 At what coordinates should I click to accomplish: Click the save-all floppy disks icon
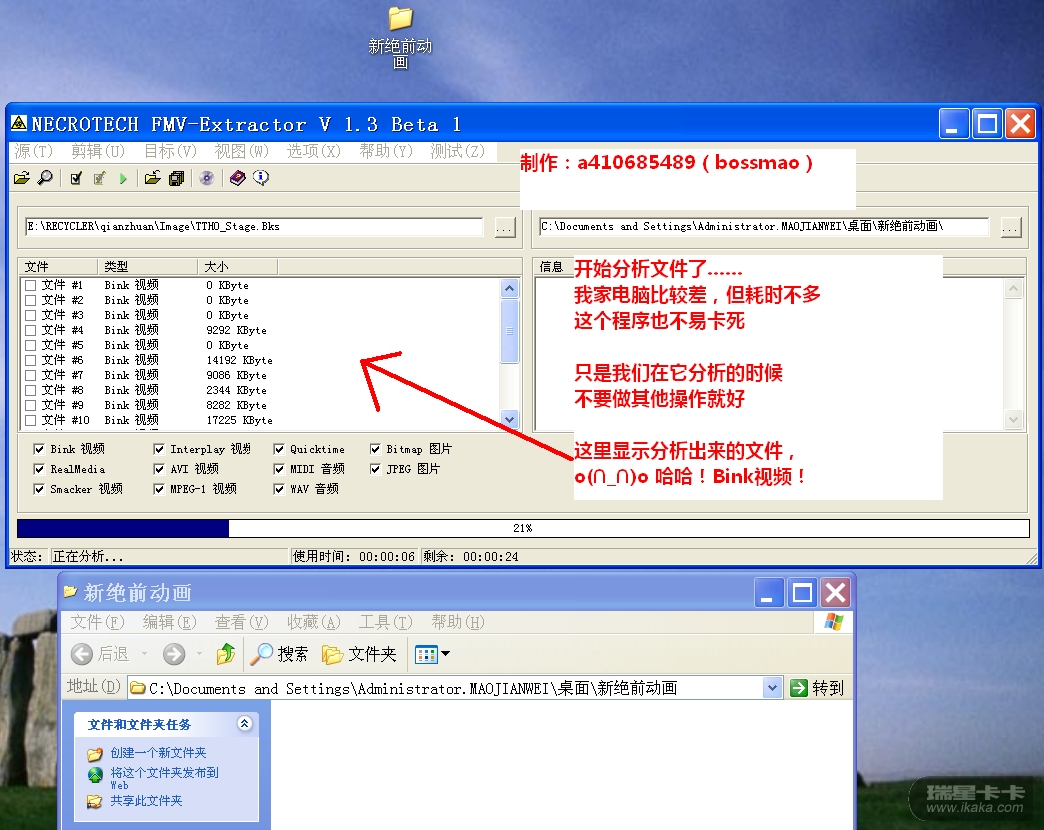(176, 178)
